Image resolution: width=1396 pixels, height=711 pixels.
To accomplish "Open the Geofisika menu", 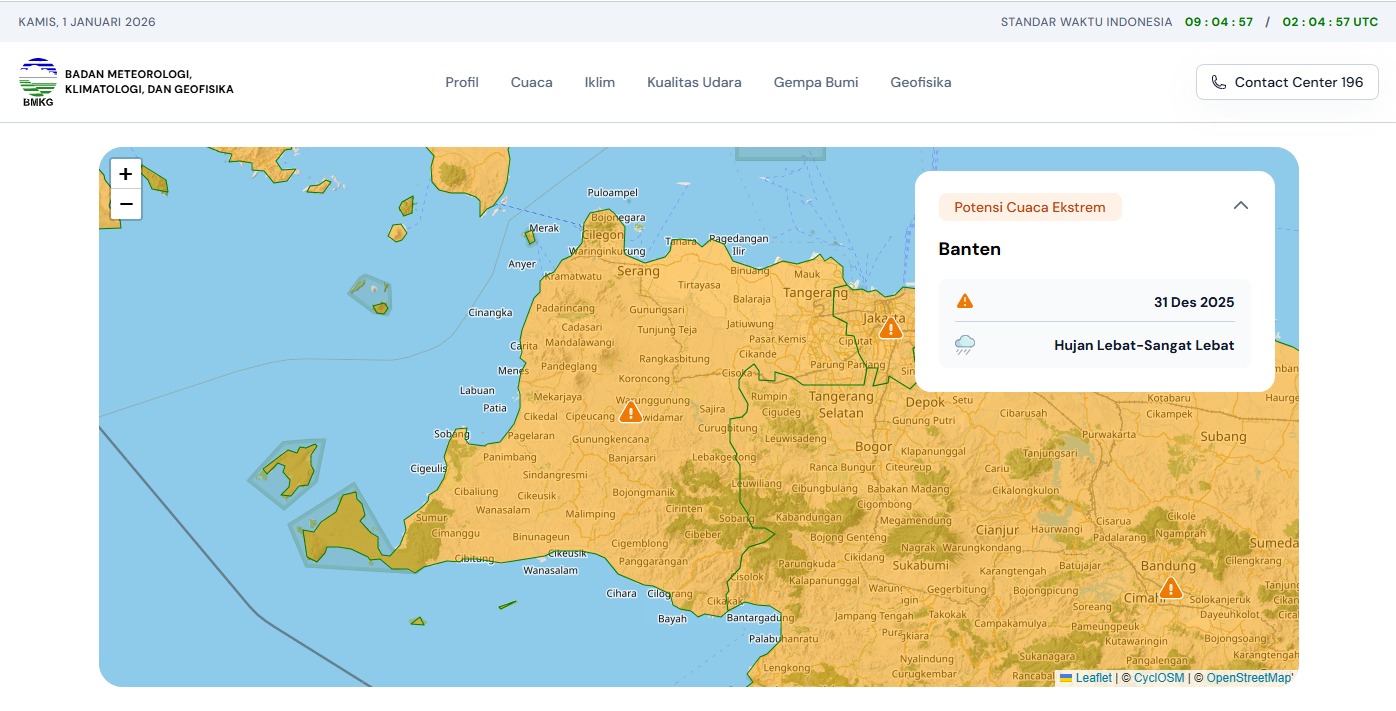I will pos(920,82).
